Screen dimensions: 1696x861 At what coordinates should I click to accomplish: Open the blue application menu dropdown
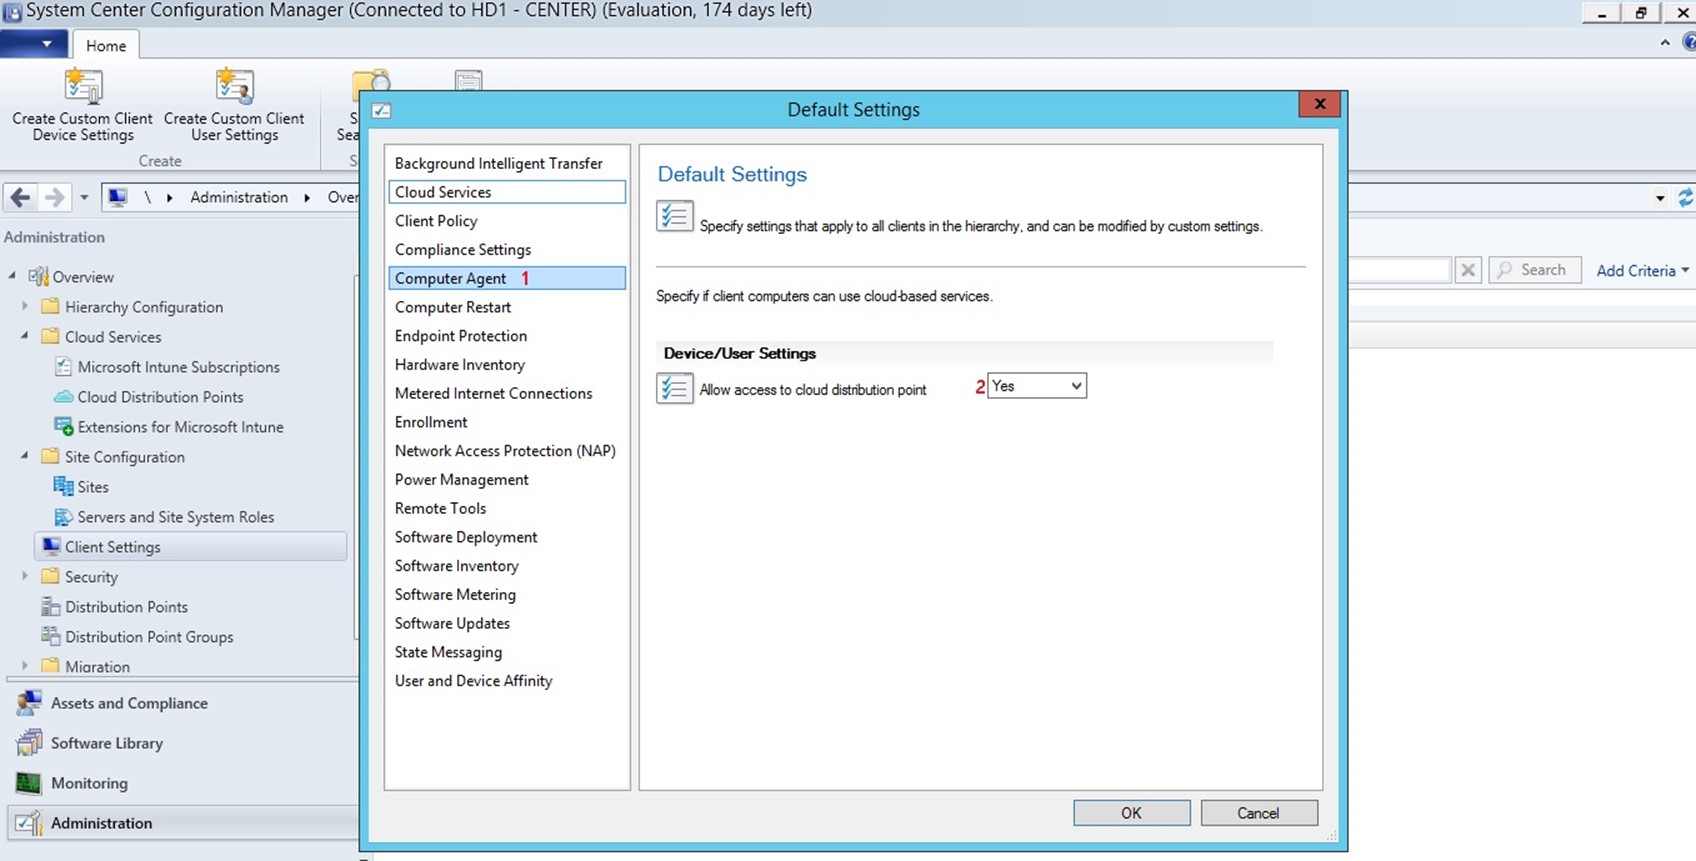(x=34, y=44)
